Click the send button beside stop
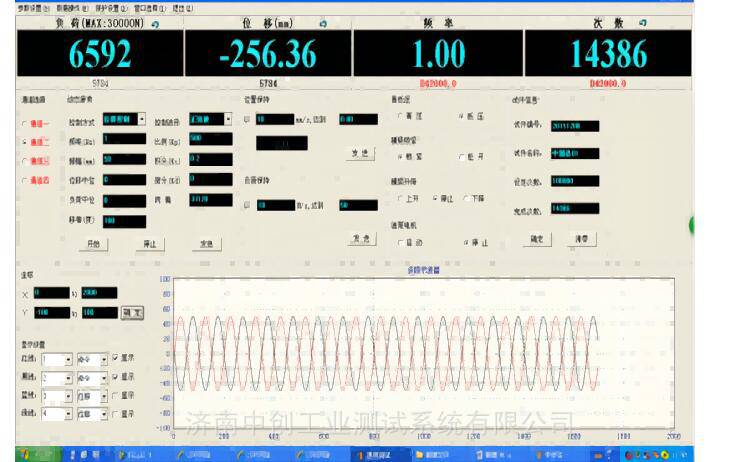 (207, 244)
